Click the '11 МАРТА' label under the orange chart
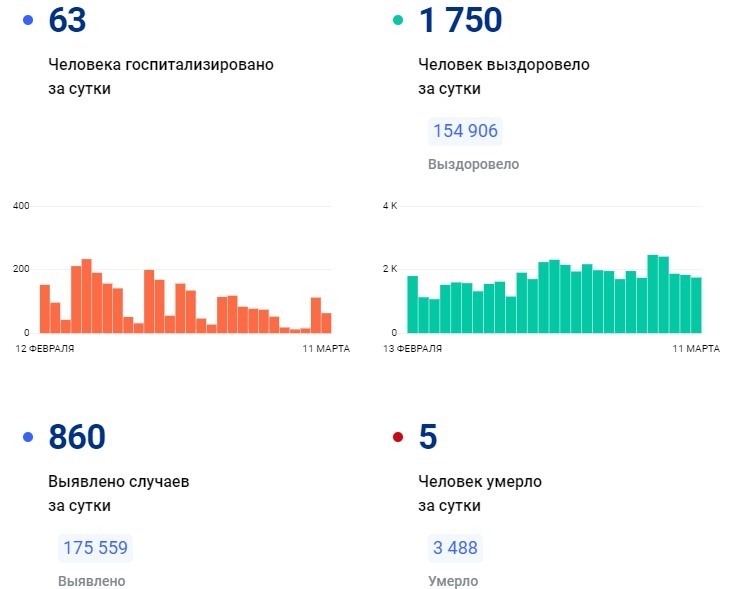Screen dimensions: 744x589 pos(325,348)
